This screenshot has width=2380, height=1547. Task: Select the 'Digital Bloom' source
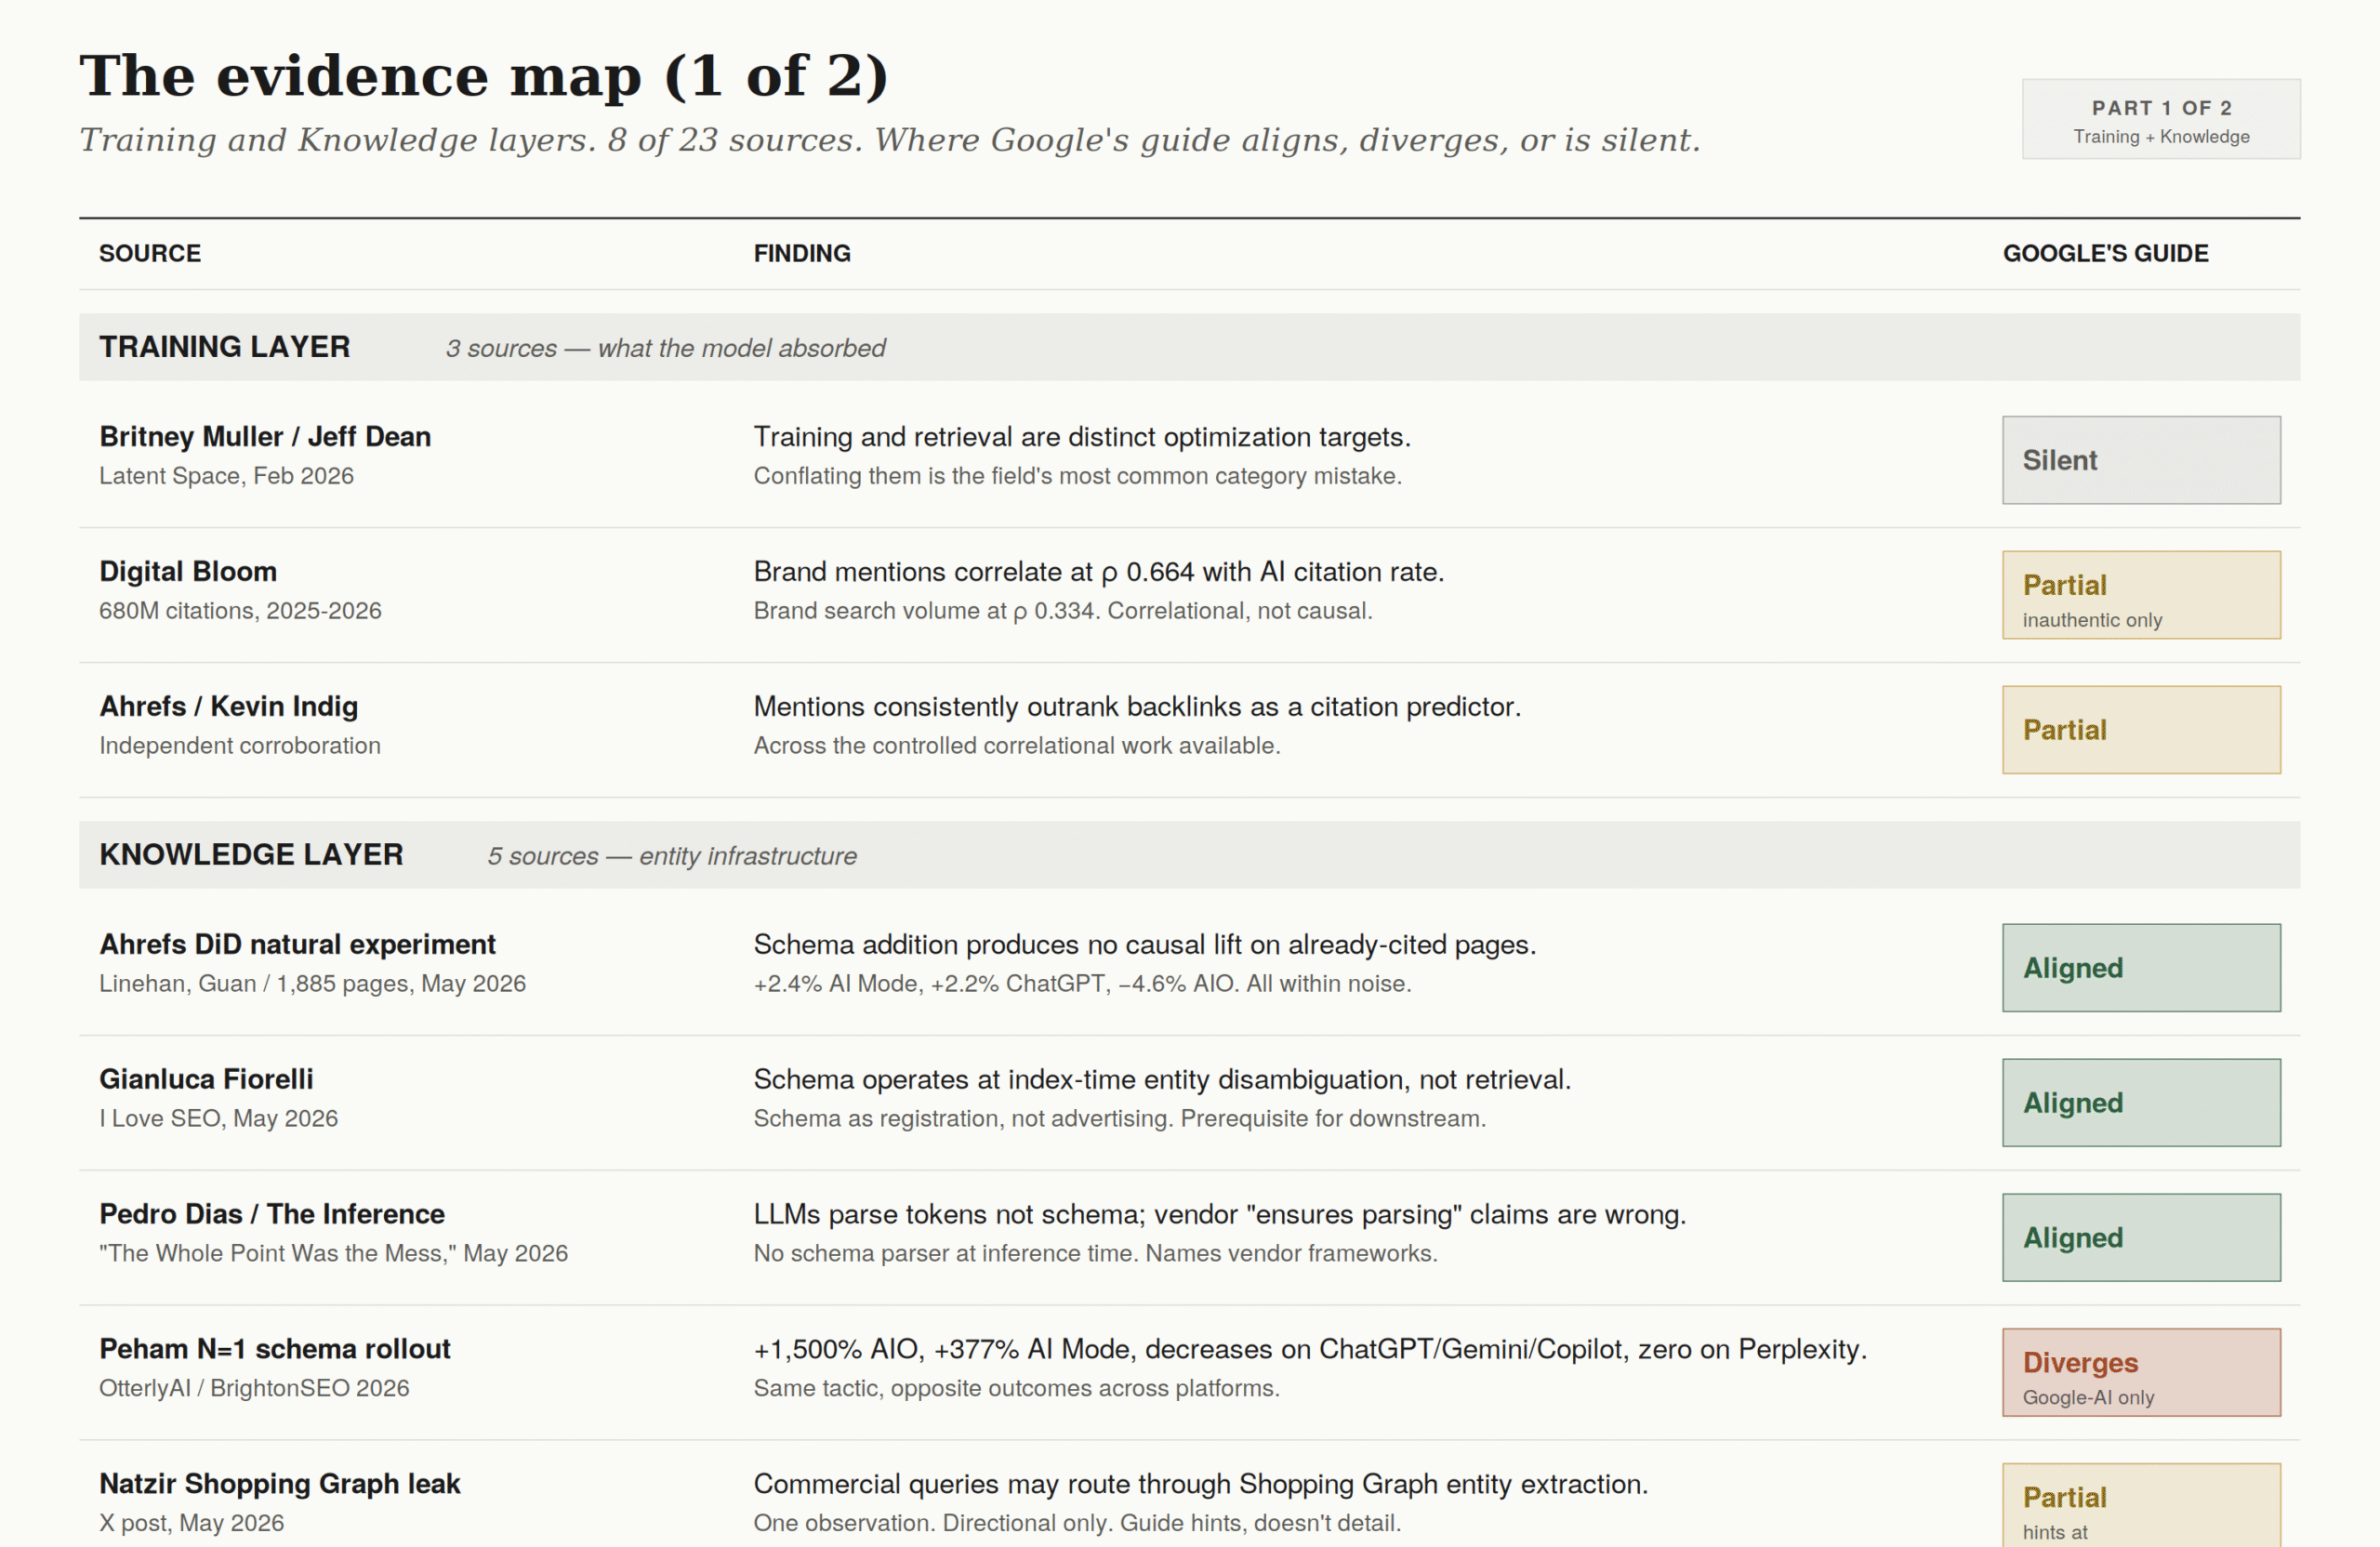tap(188, 572)
